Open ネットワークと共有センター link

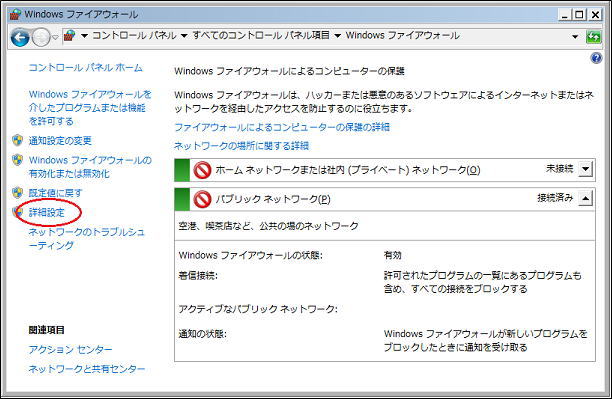tap(87, 369)
